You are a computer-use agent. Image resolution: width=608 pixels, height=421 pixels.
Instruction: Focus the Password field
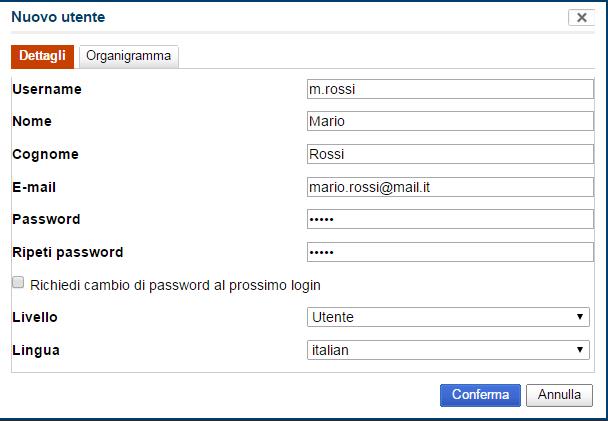pyautogui.click(x=450, y=219)
